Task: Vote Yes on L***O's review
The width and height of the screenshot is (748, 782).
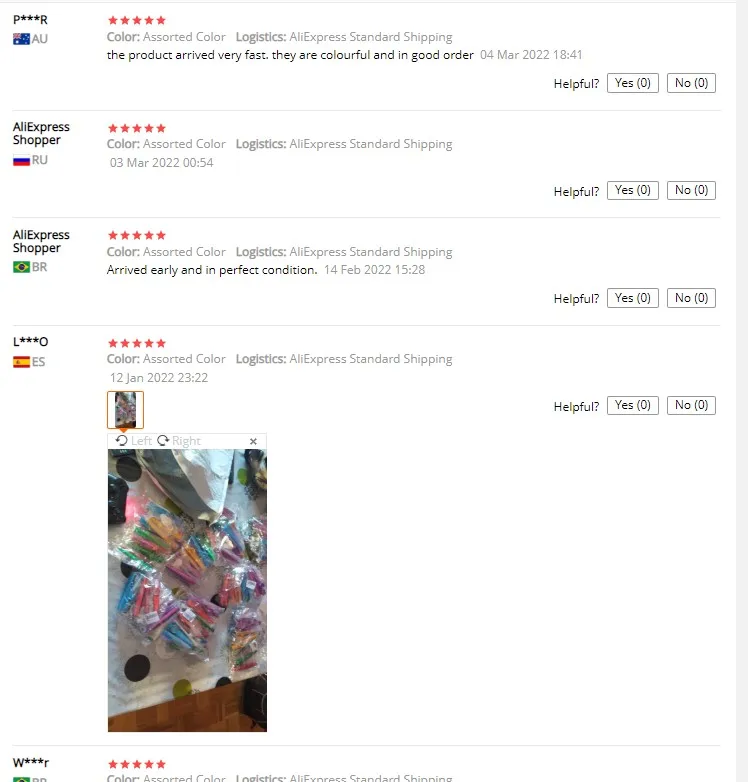Action: pos(632,405)
